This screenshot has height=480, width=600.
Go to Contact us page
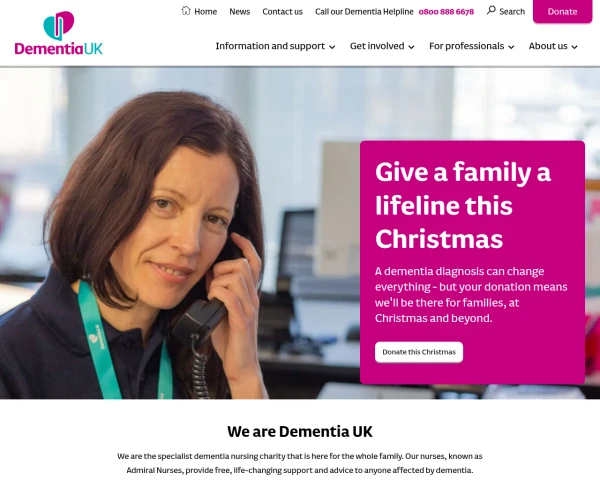(x=282, y=12)
